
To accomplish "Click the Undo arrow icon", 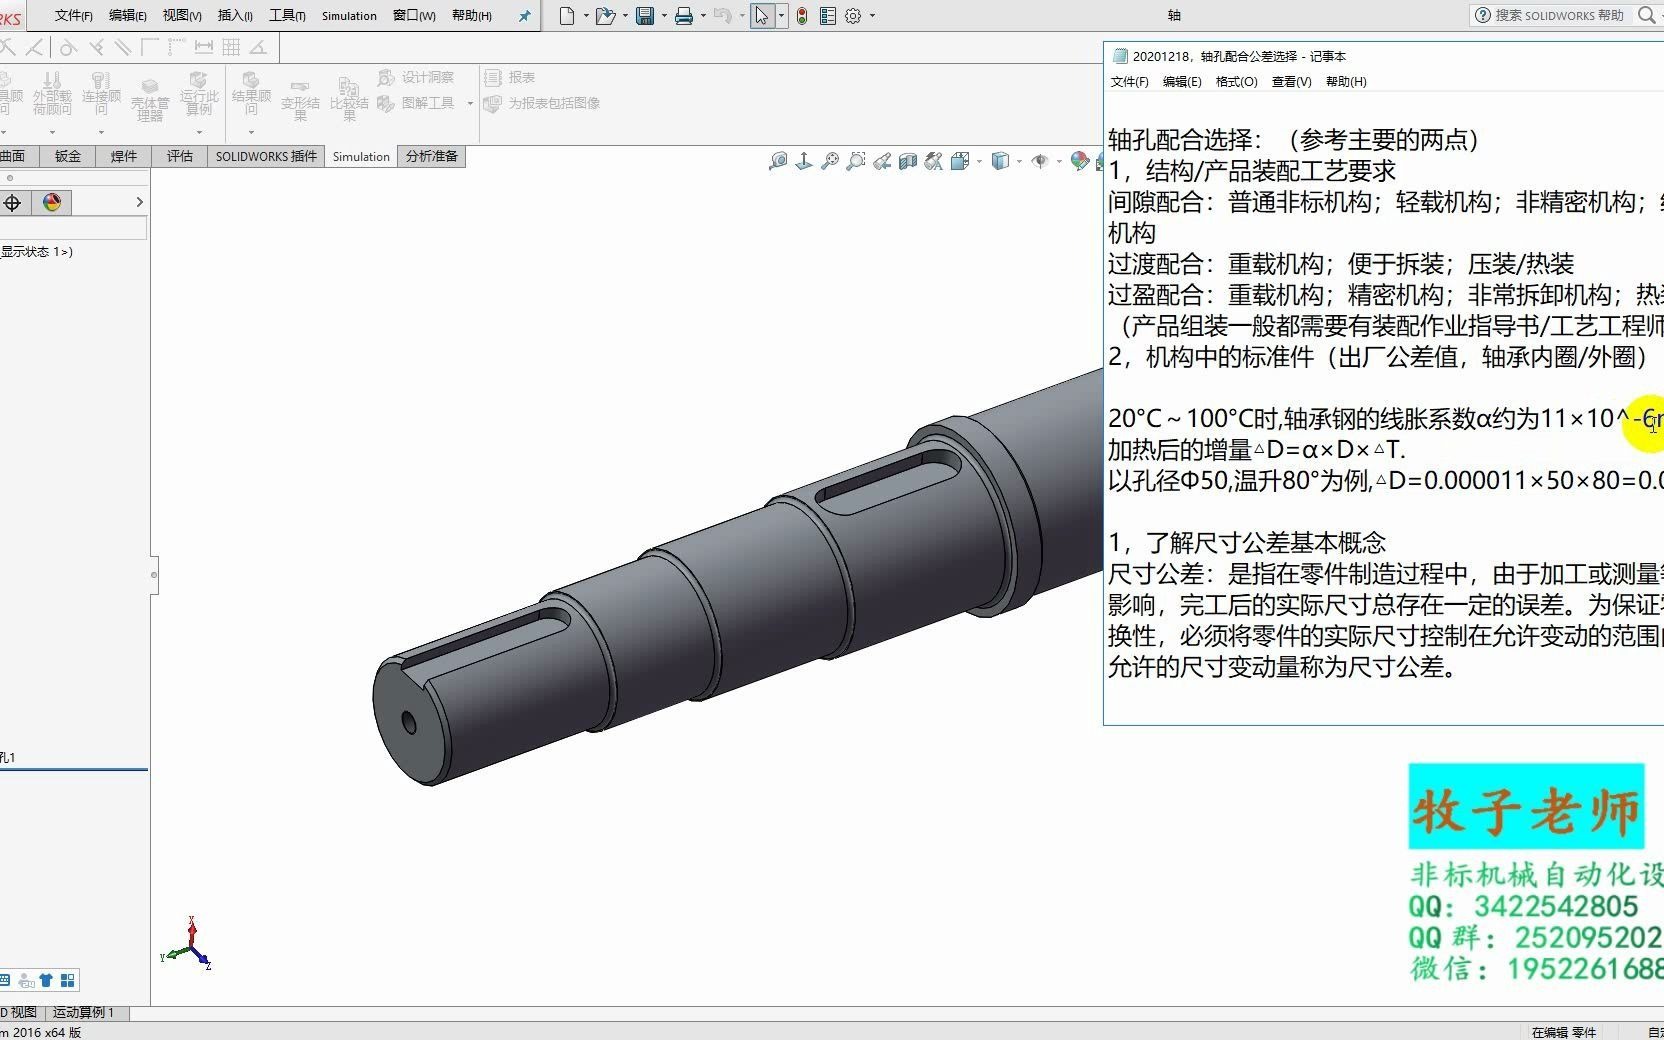I will (x=722, y=16).
